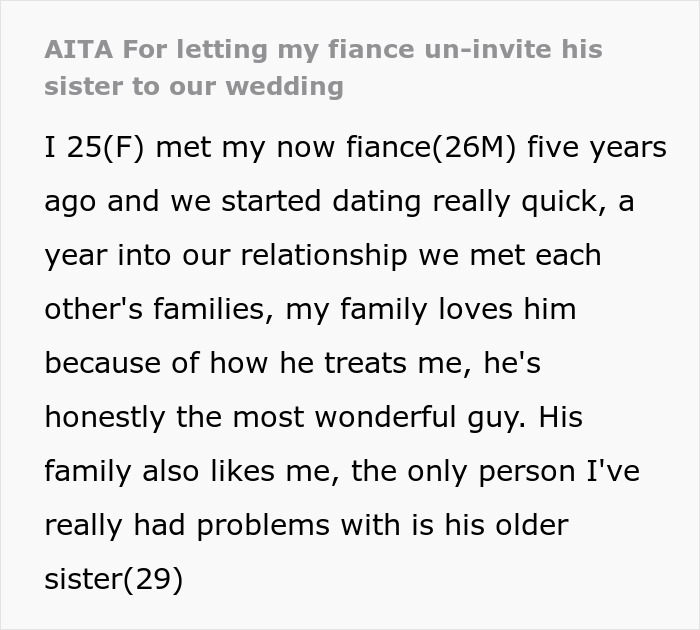Click "sister(29)" on the last line

click(x=114, y=579)
